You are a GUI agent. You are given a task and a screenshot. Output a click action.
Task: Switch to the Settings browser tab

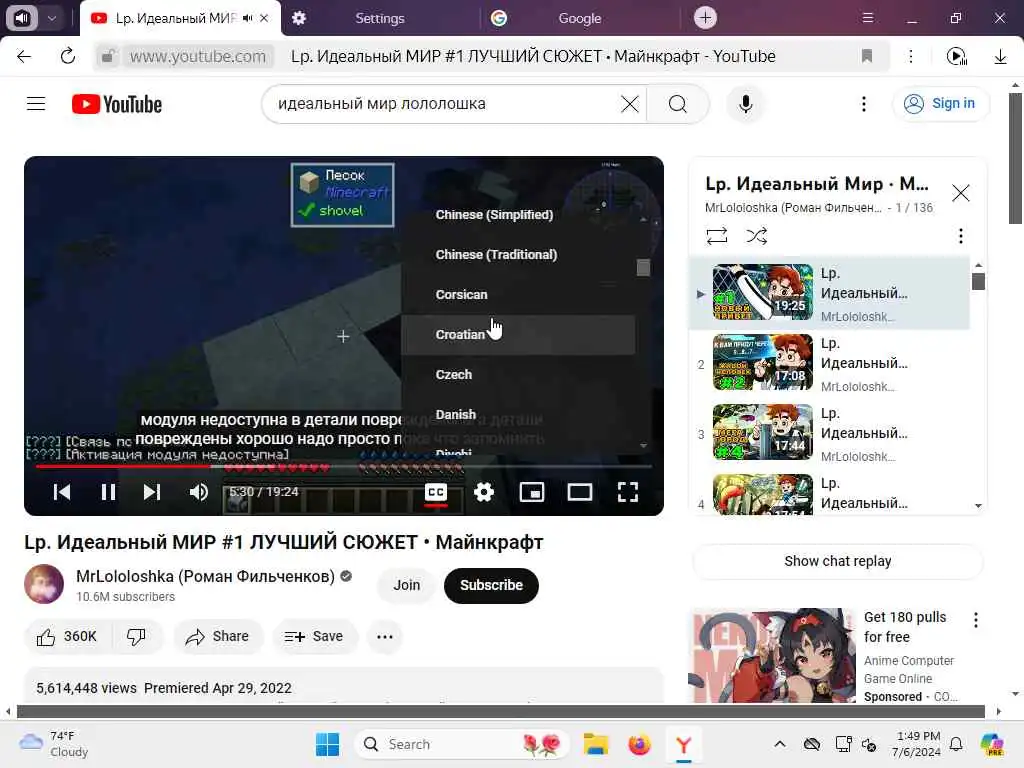coord(380,18)
